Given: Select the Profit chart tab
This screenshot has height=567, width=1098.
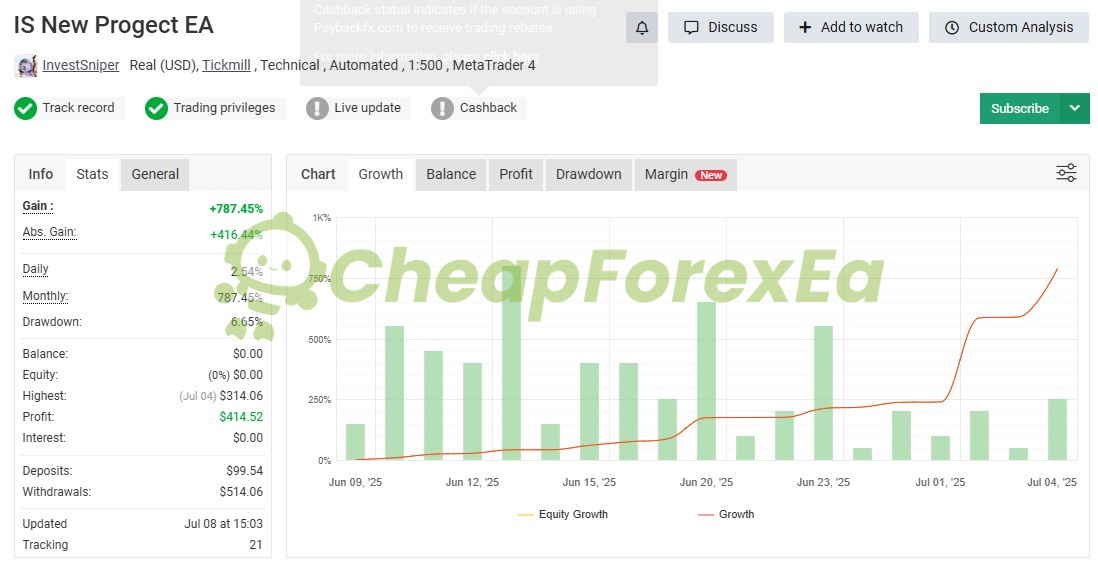Looking at the screenshot, I should [516, 174].
